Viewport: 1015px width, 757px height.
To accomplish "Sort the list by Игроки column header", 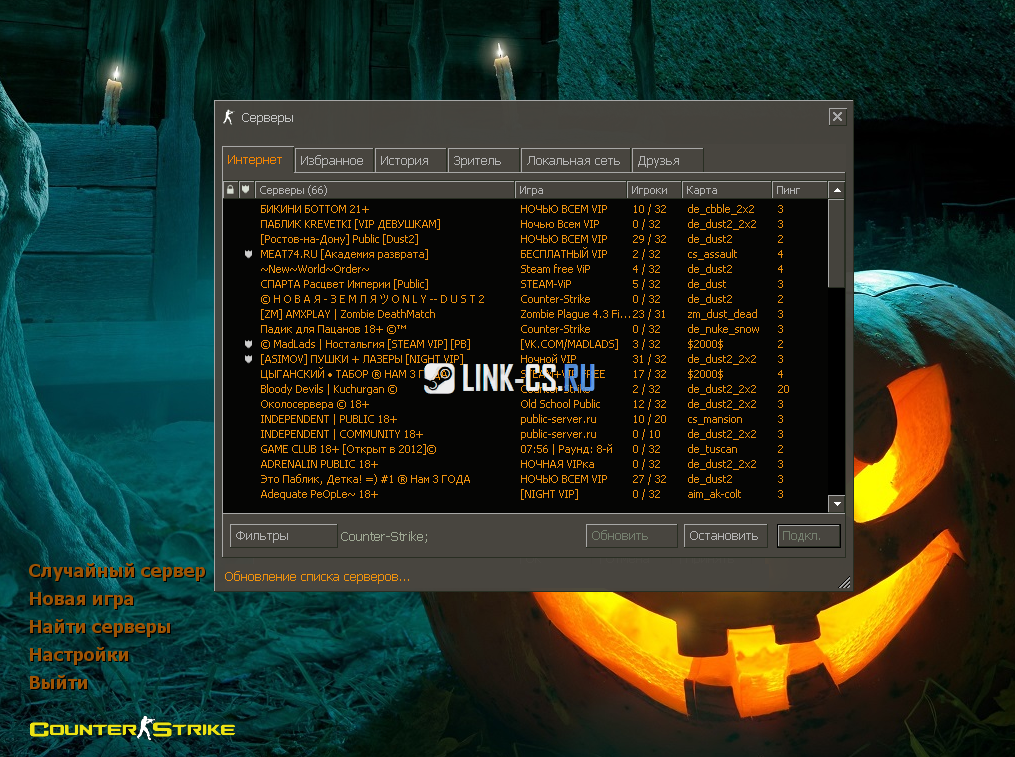I will pos(654,190).
